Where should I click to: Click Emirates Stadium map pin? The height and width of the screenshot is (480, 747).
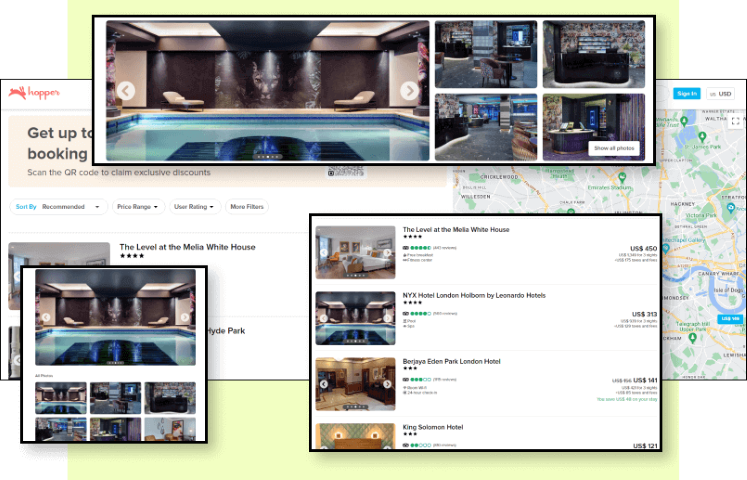pos(622,178)
